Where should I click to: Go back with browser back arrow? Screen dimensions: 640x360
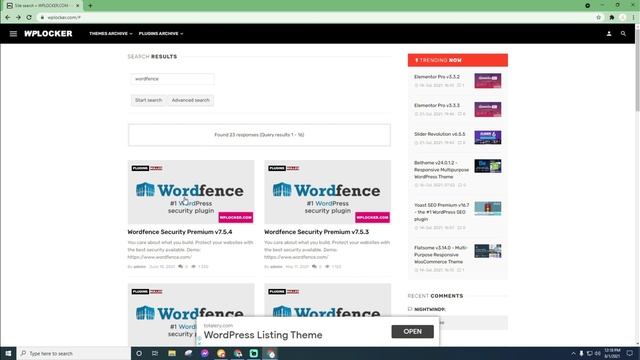pos(8,18)
